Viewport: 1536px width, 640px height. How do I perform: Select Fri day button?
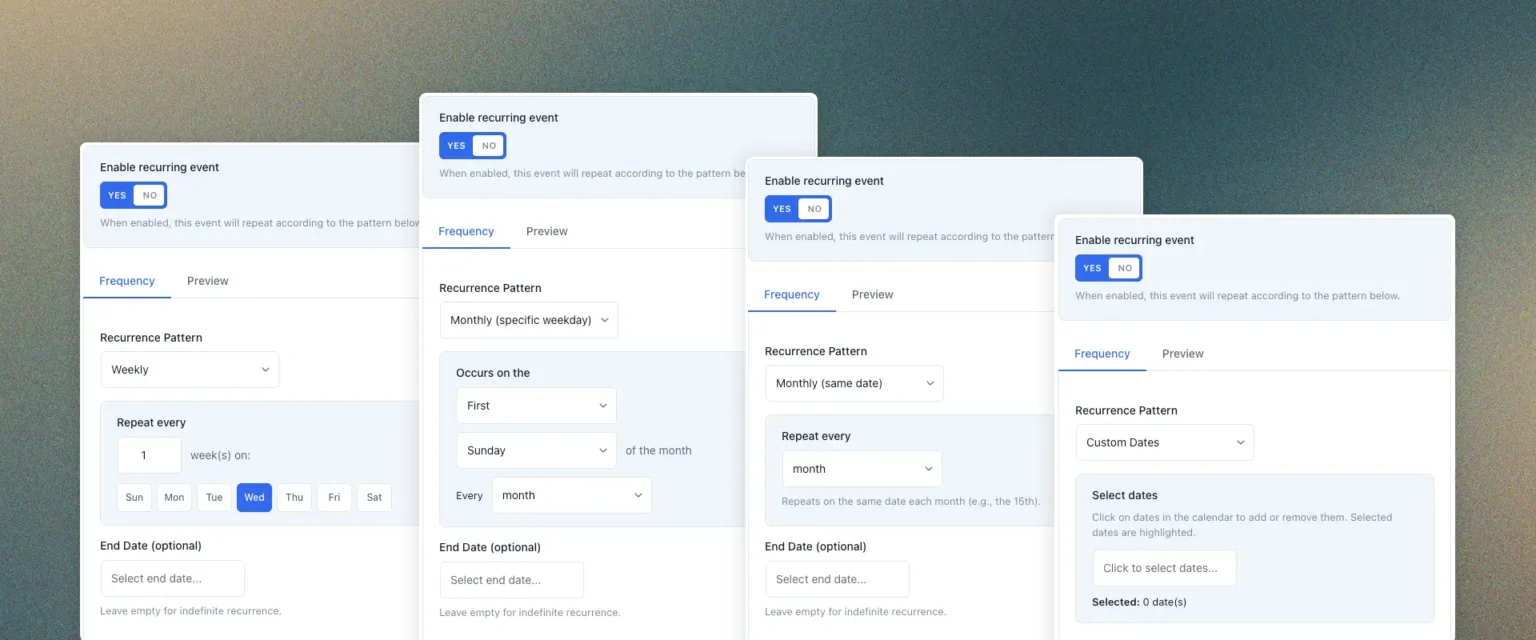[x=334, y=498]
